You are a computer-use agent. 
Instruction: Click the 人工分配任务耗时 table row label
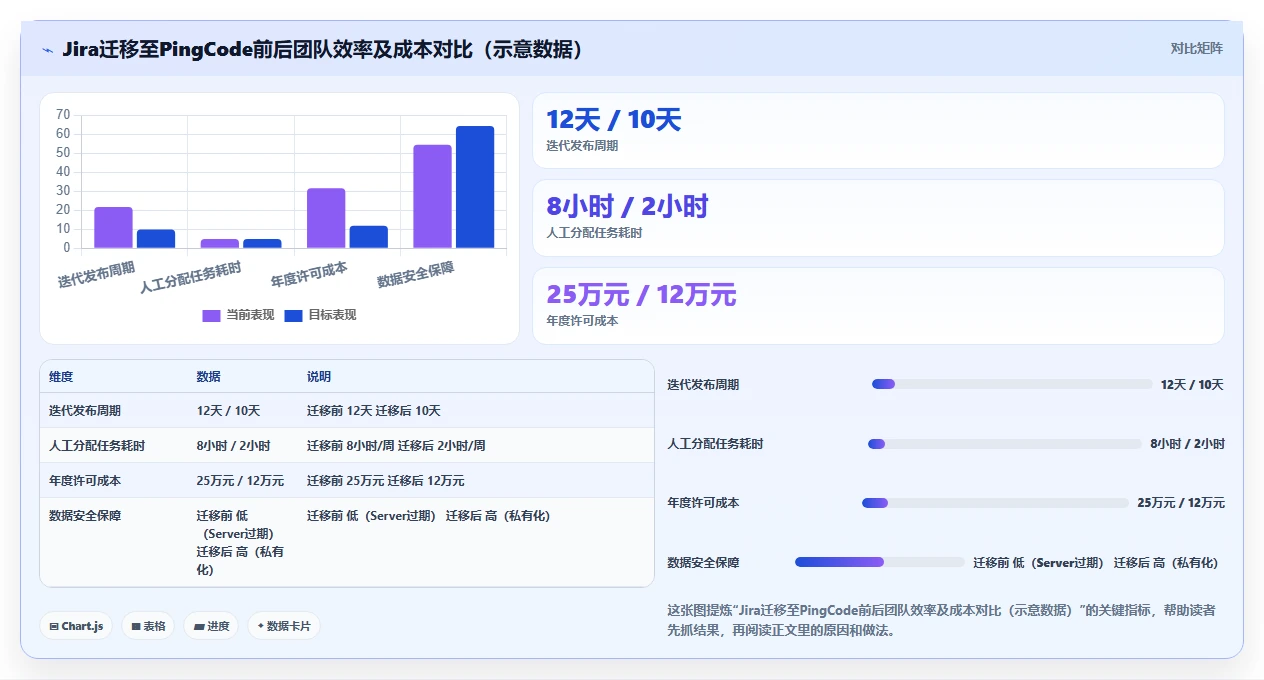click(x=97, y=446)
